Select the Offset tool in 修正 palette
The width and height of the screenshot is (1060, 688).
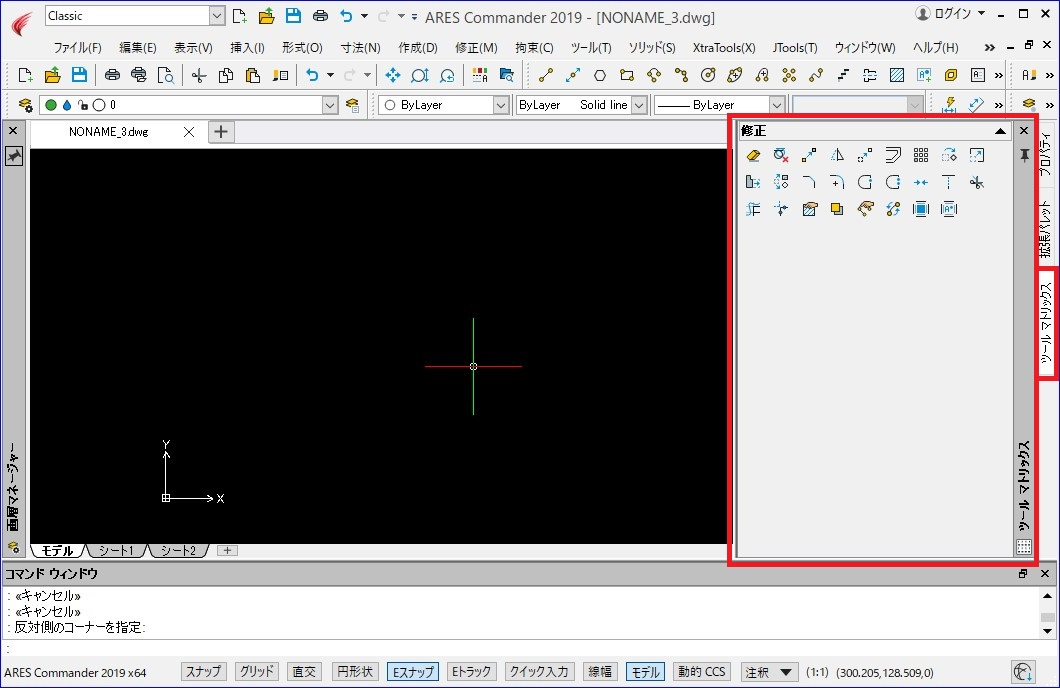point(893,155)
